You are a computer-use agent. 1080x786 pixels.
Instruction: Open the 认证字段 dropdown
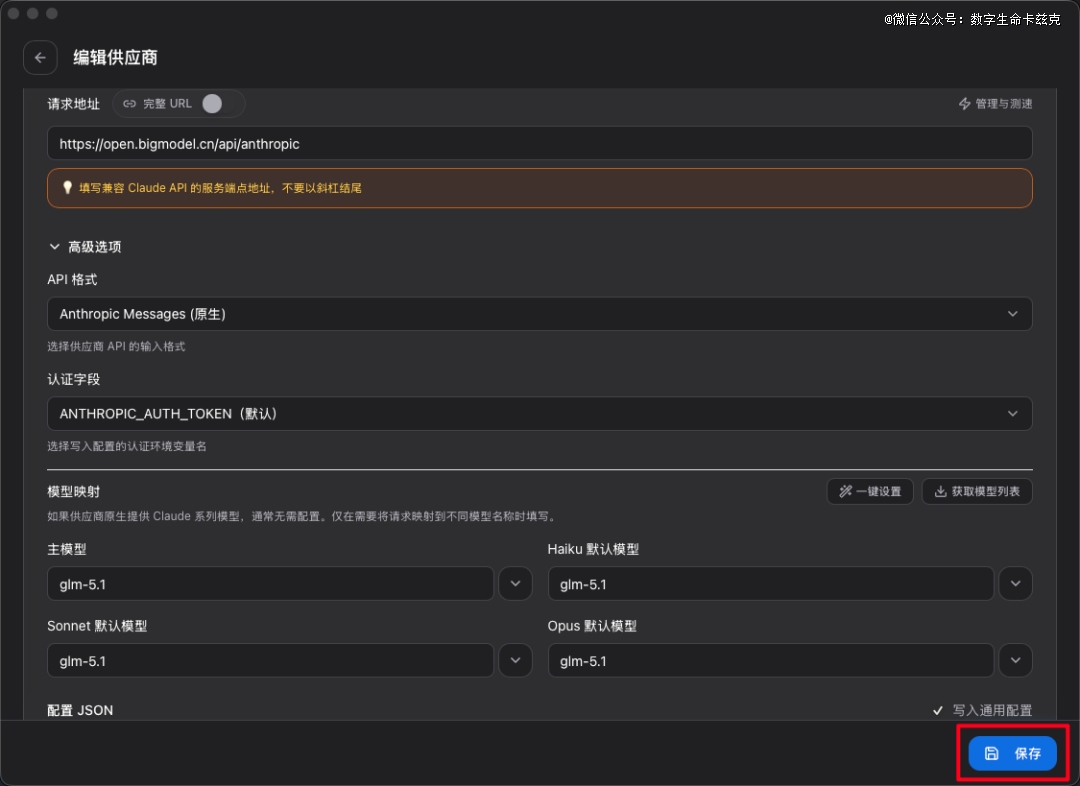(x=539, y=414)
